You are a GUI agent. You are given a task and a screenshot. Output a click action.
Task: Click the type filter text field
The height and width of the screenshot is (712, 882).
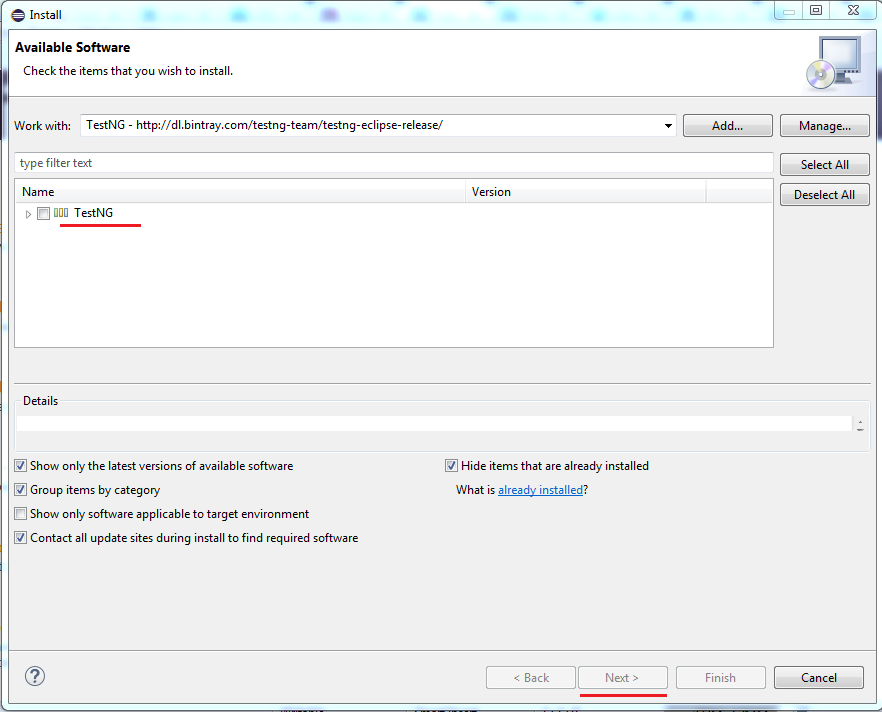tap(394, 163)
